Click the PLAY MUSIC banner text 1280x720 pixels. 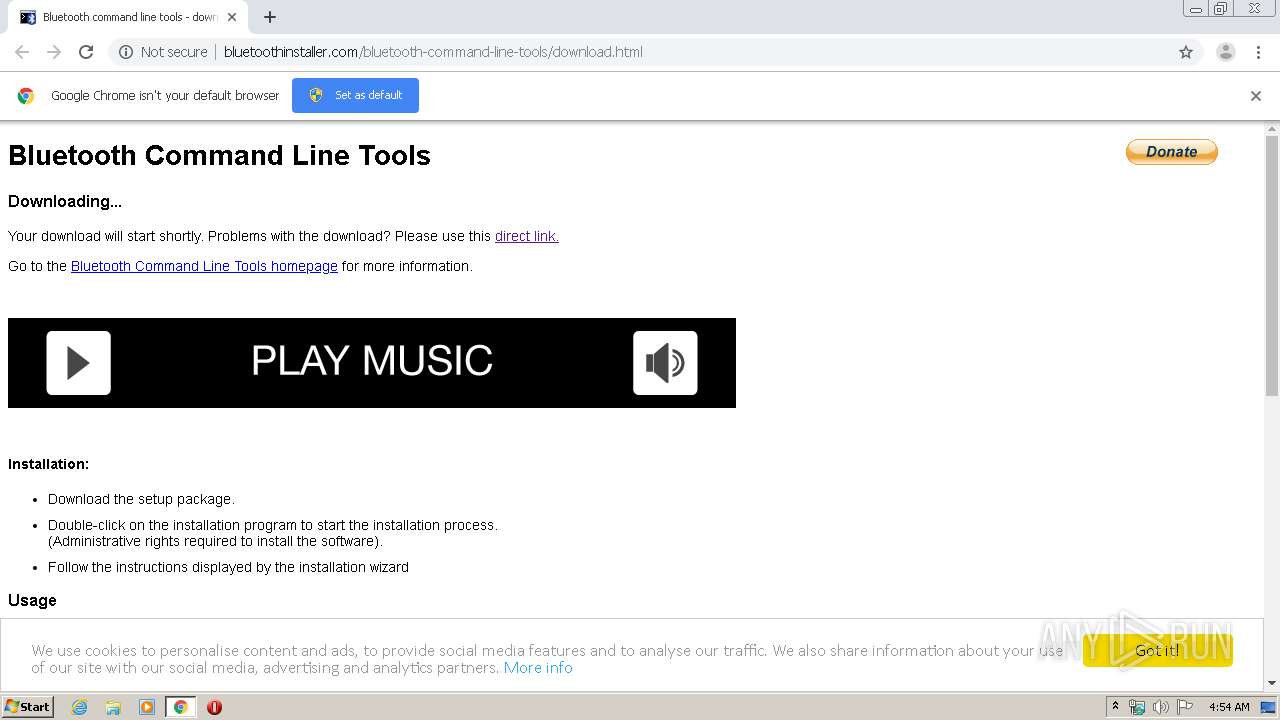click(372, 361)
